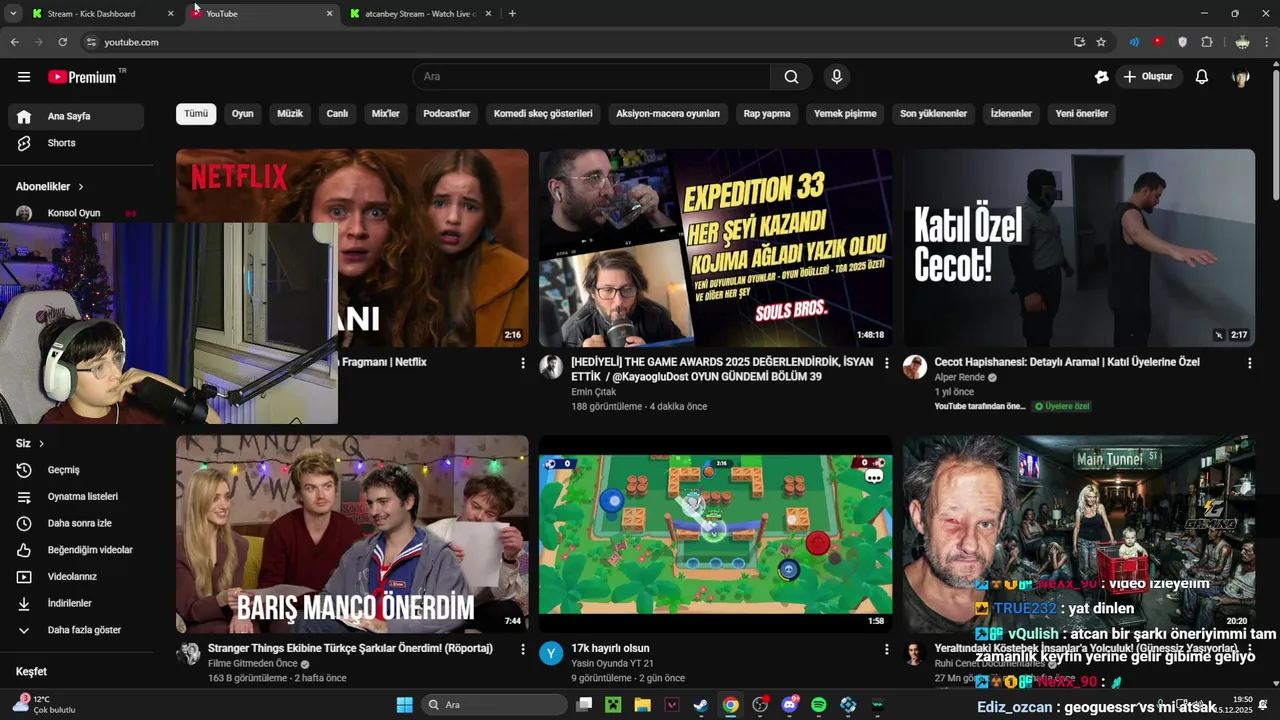Select the Mix'ler filter chip
Image resolution: width=1280 pixels, height=720 pixels.
click(x=386, y=114)
